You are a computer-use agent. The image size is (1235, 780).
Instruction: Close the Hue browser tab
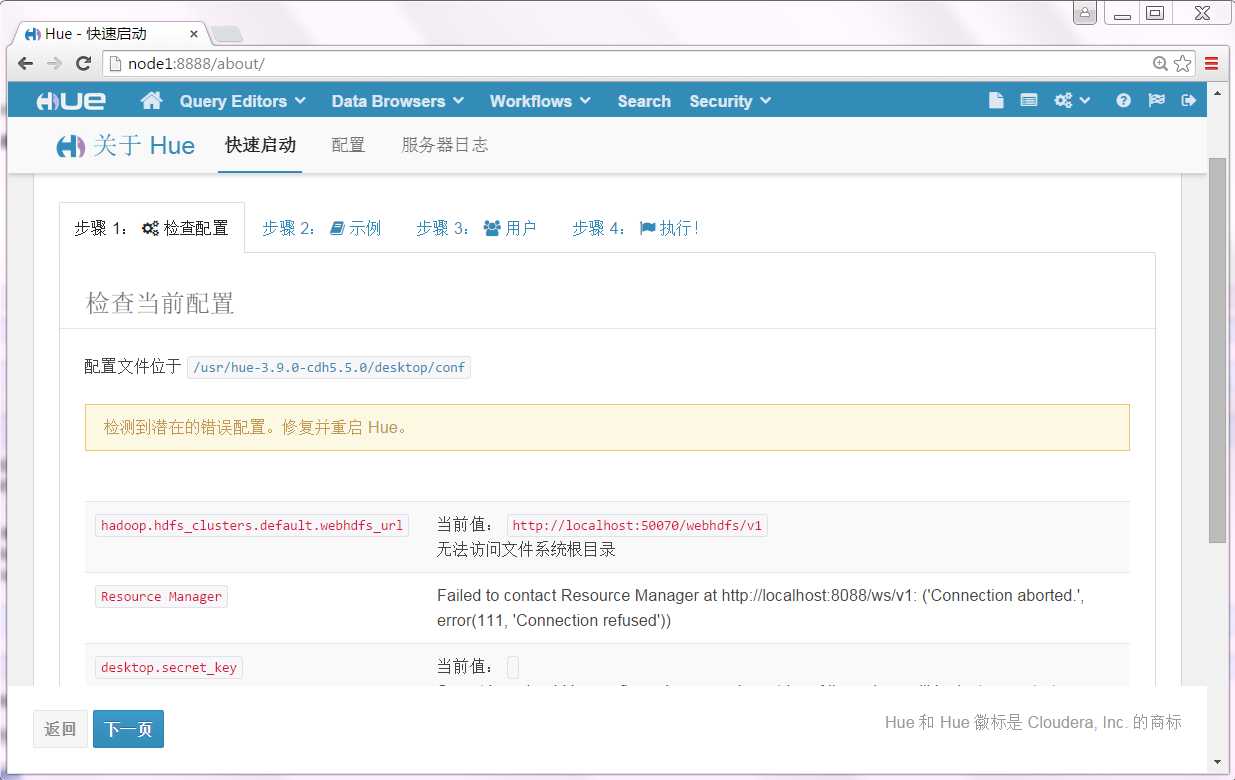point(193,33)
